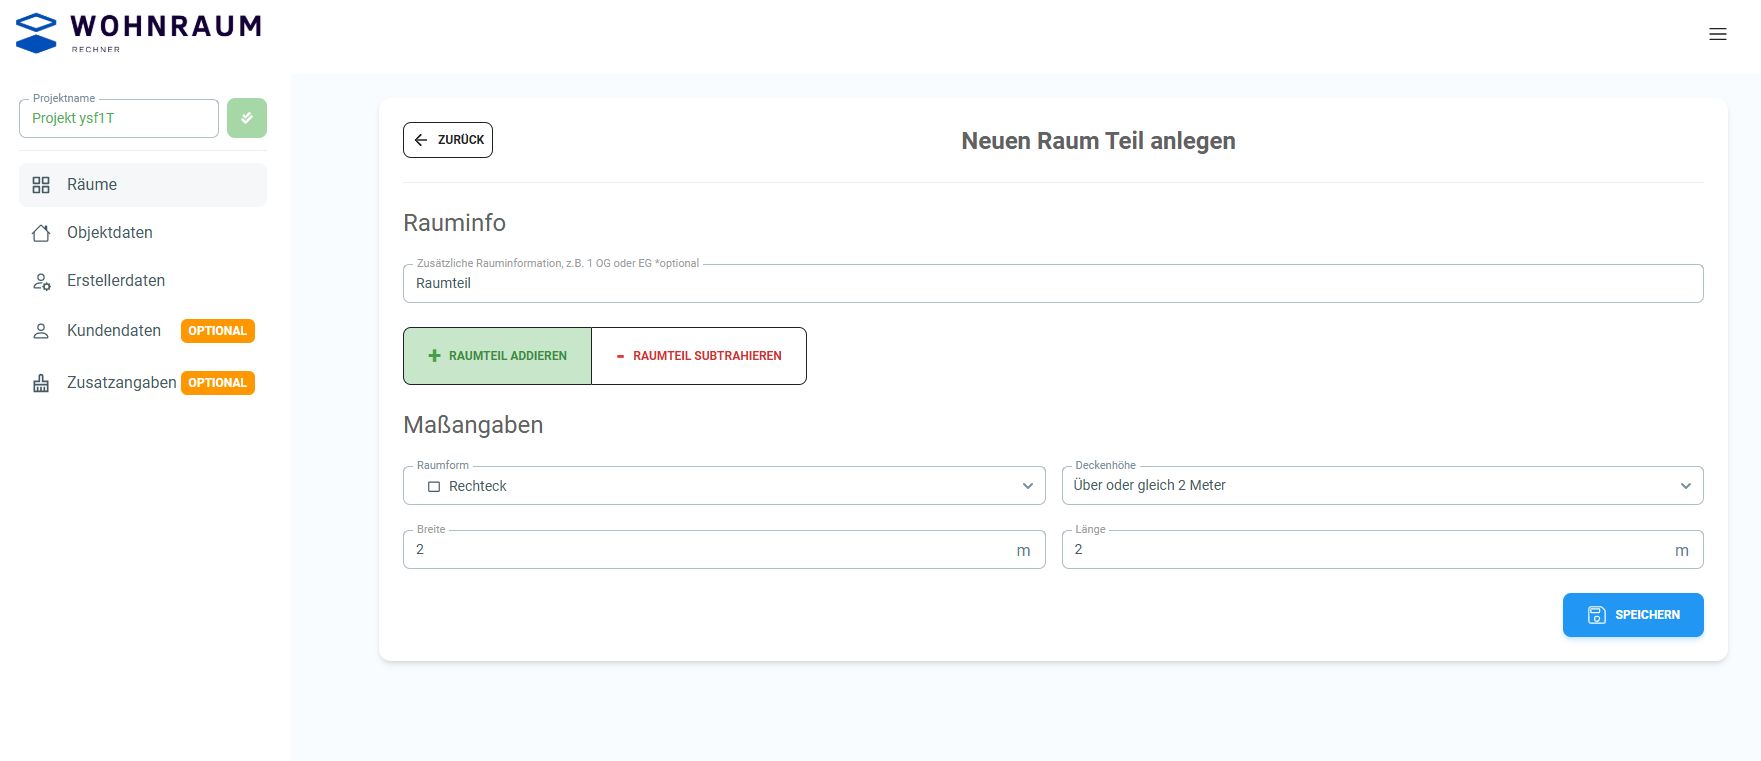Go to Objektdaten section

pyautogui.click(x=143, y=233)
